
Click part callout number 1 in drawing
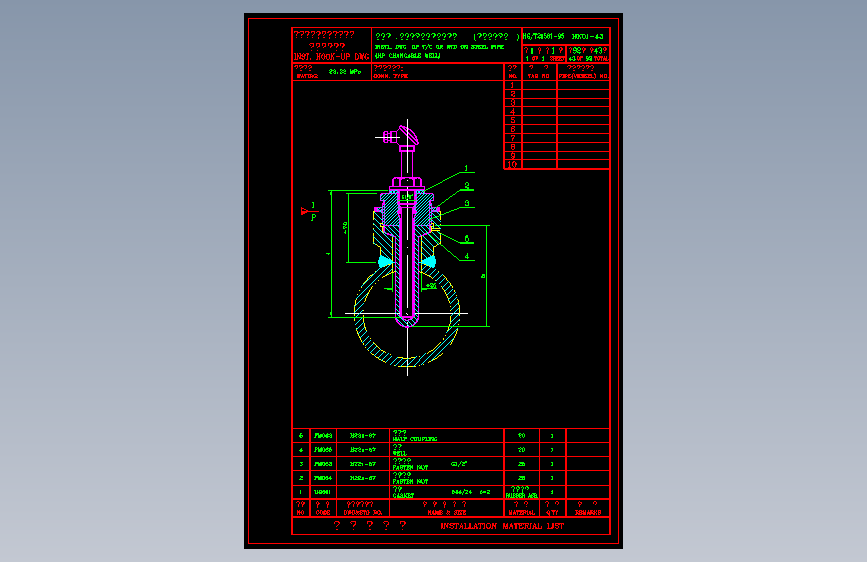pyautogui.click(x=466, y=168)
